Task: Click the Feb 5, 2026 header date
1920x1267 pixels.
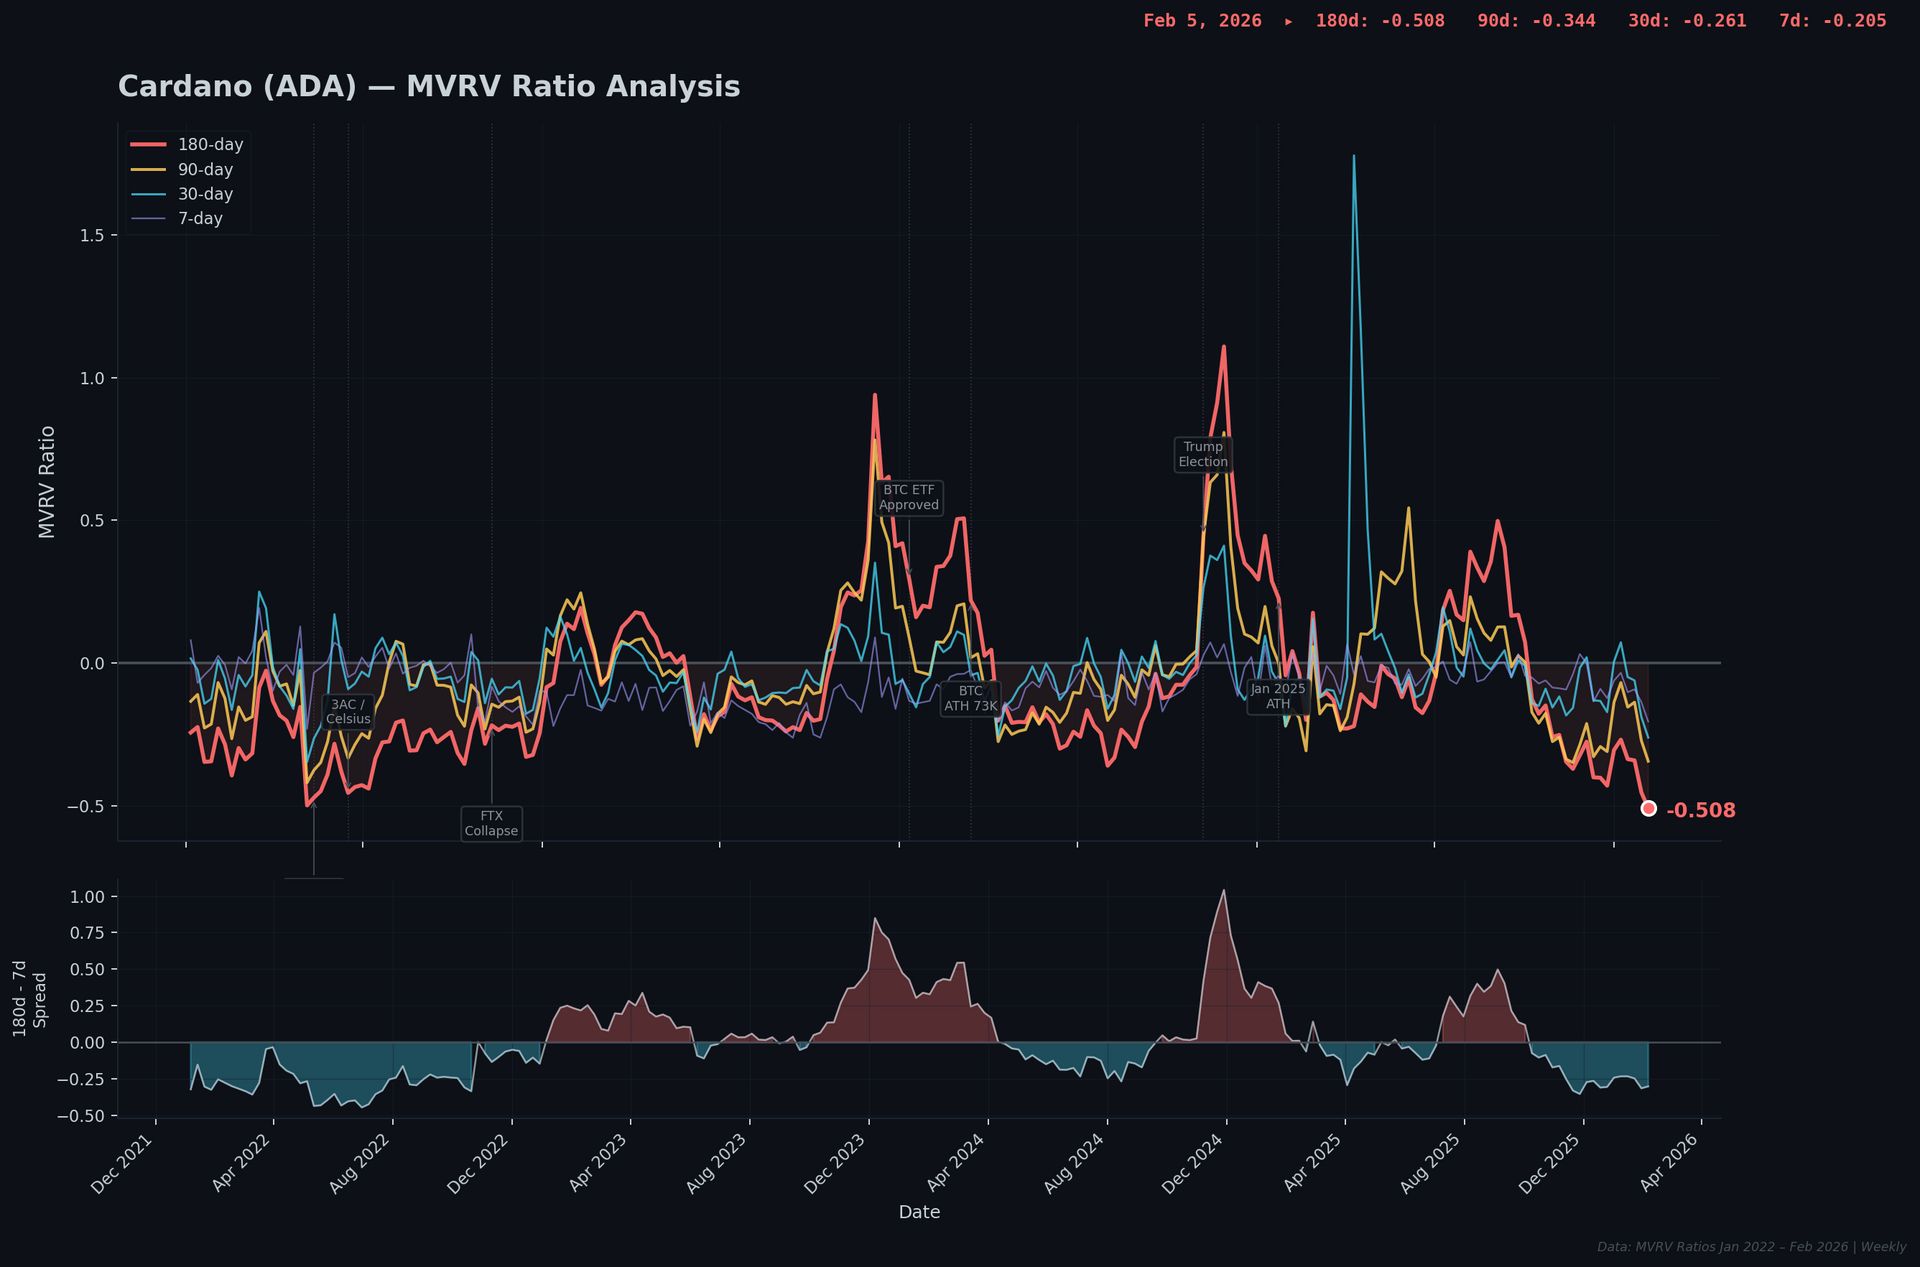Action: (1202, 21)
